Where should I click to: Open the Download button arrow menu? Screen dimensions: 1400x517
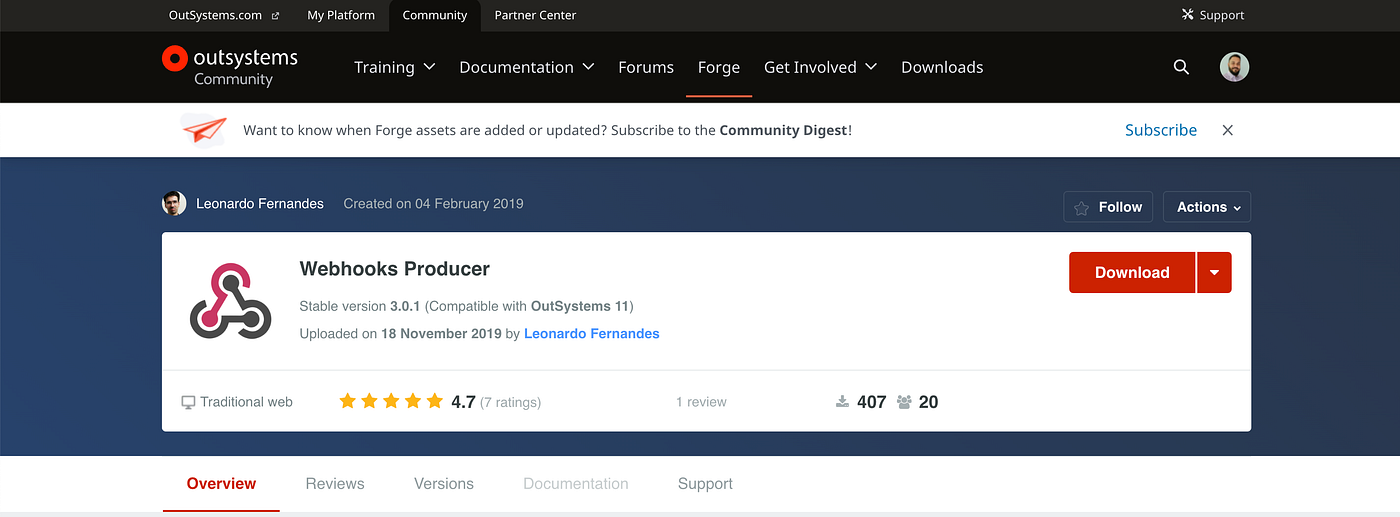pyautogui.click(x=1214, y=272)
